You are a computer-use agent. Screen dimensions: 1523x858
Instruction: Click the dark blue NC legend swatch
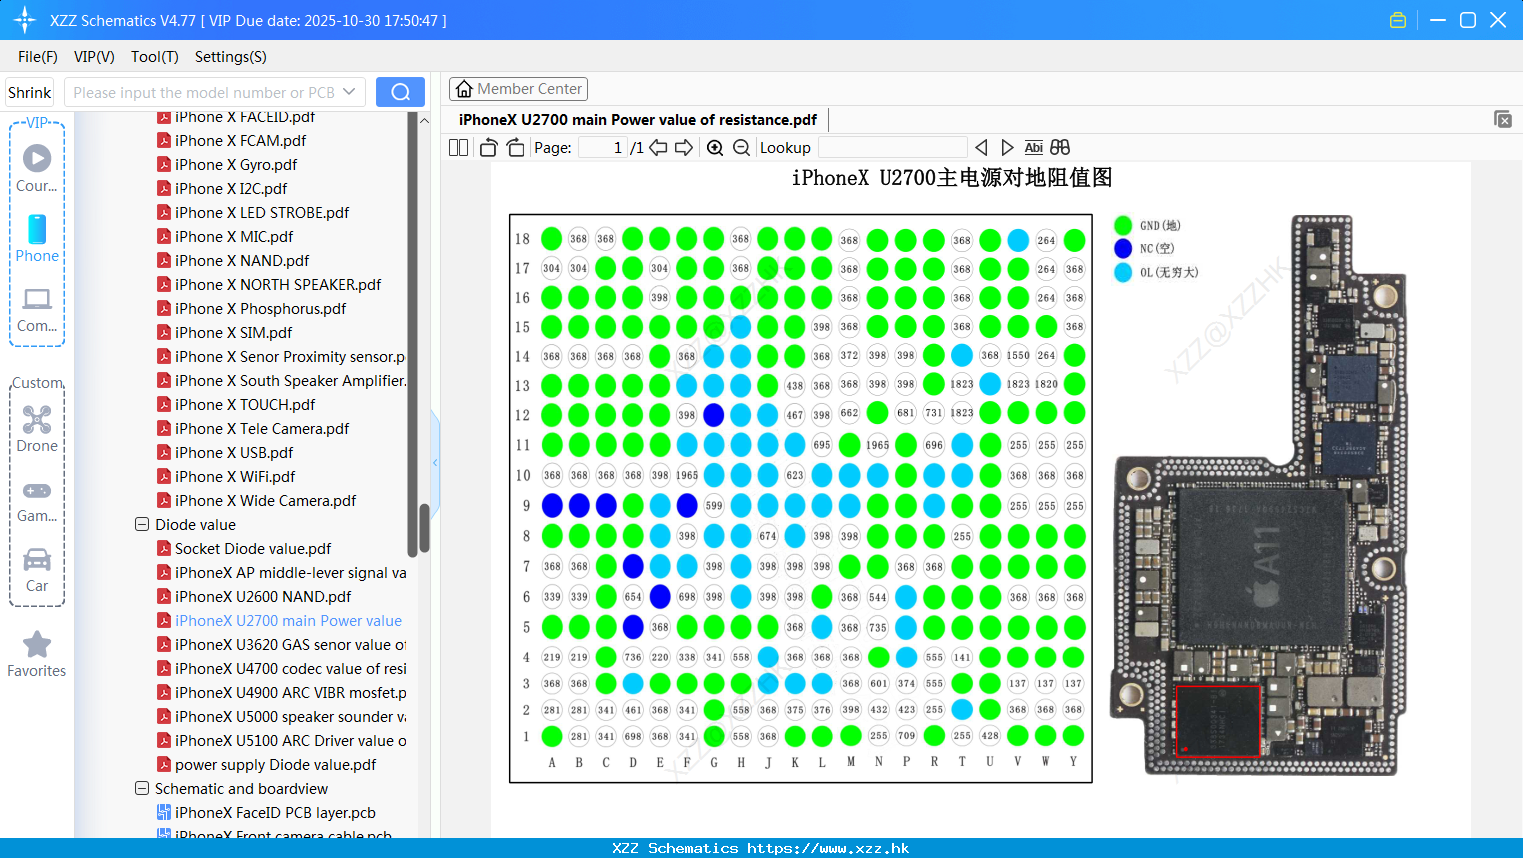pos(1123,248)
